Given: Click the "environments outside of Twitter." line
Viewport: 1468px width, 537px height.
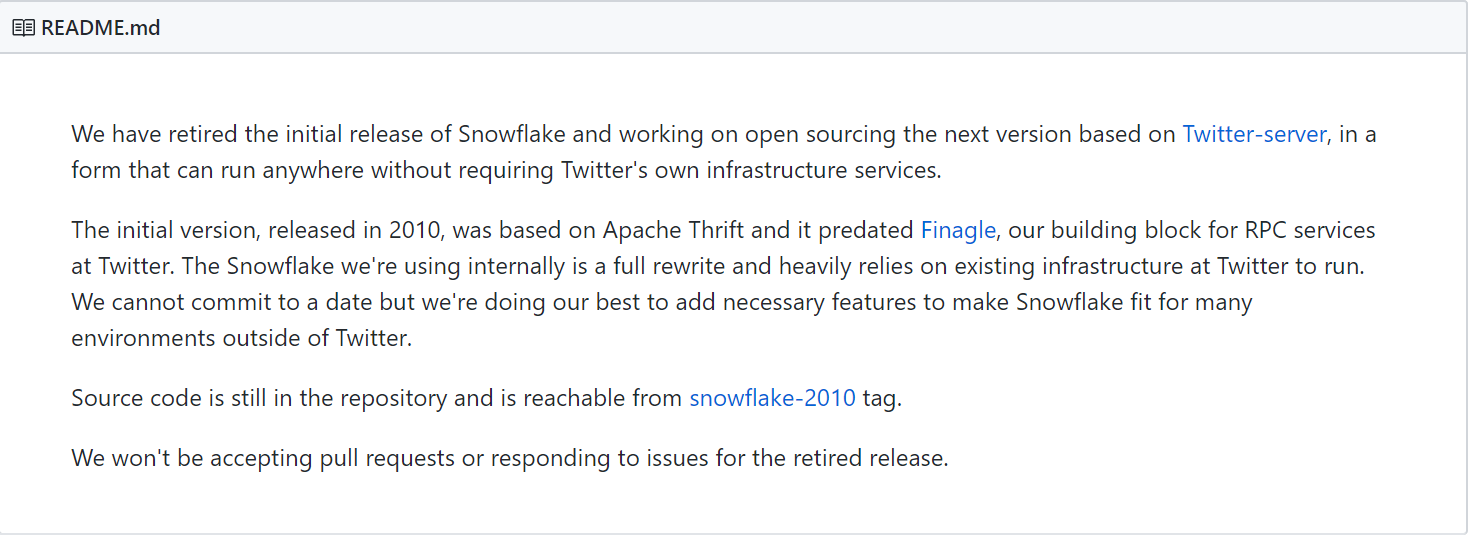Looking at the screenshot, I should click(241, 338).
